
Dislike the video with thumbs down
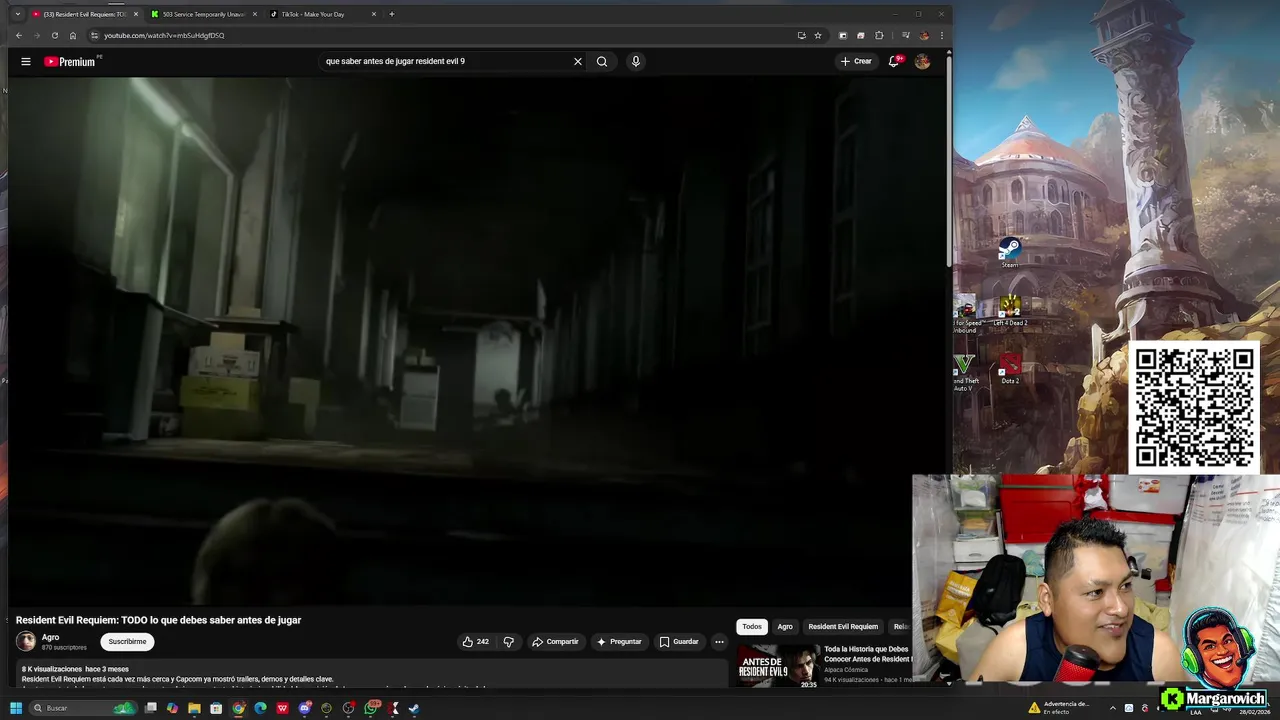[508, 641]
